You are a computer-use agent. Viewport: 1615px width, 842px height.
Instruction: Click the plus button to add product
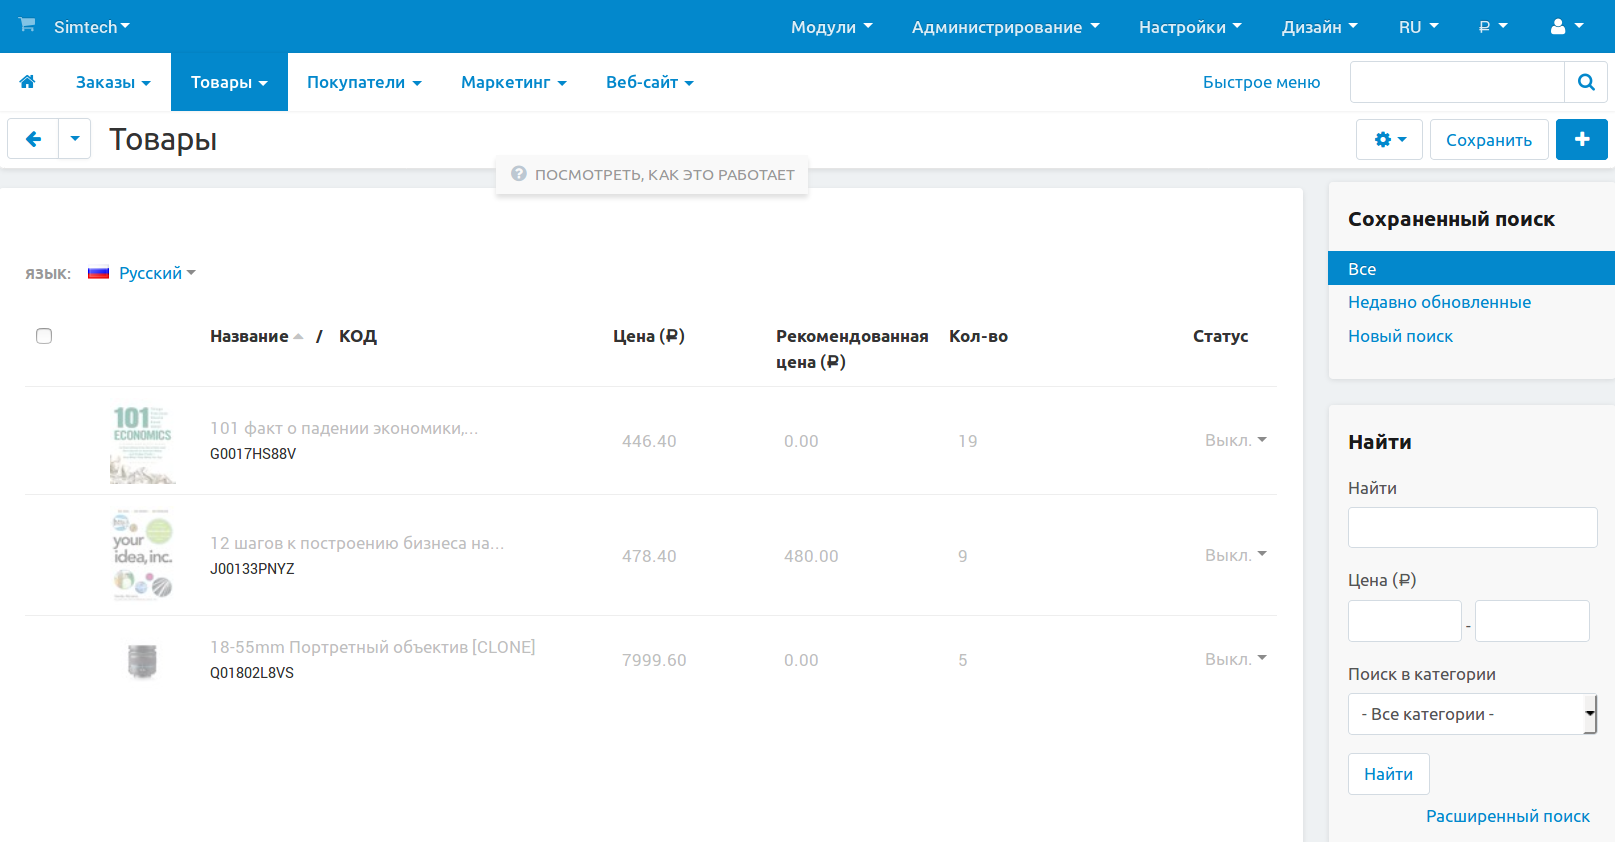(x=1581, y=140)
